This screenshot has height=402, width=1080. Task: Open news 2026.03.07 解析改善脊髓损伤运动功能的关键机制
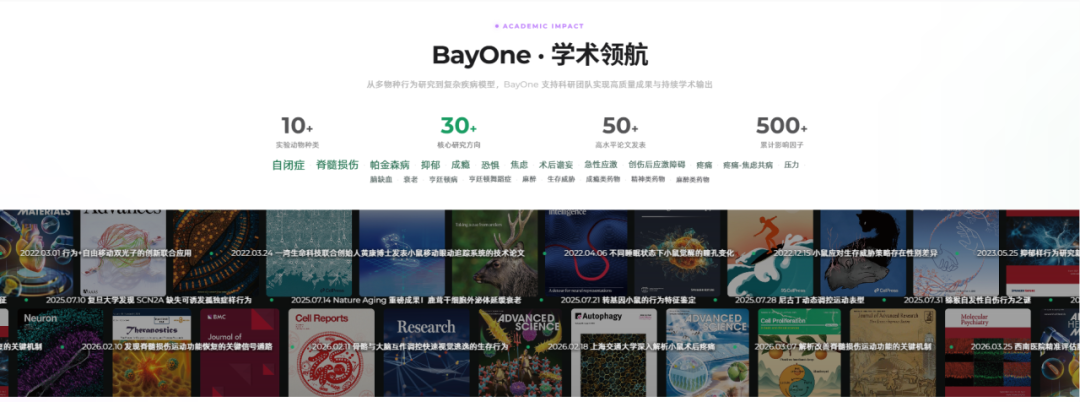point(843,347)
